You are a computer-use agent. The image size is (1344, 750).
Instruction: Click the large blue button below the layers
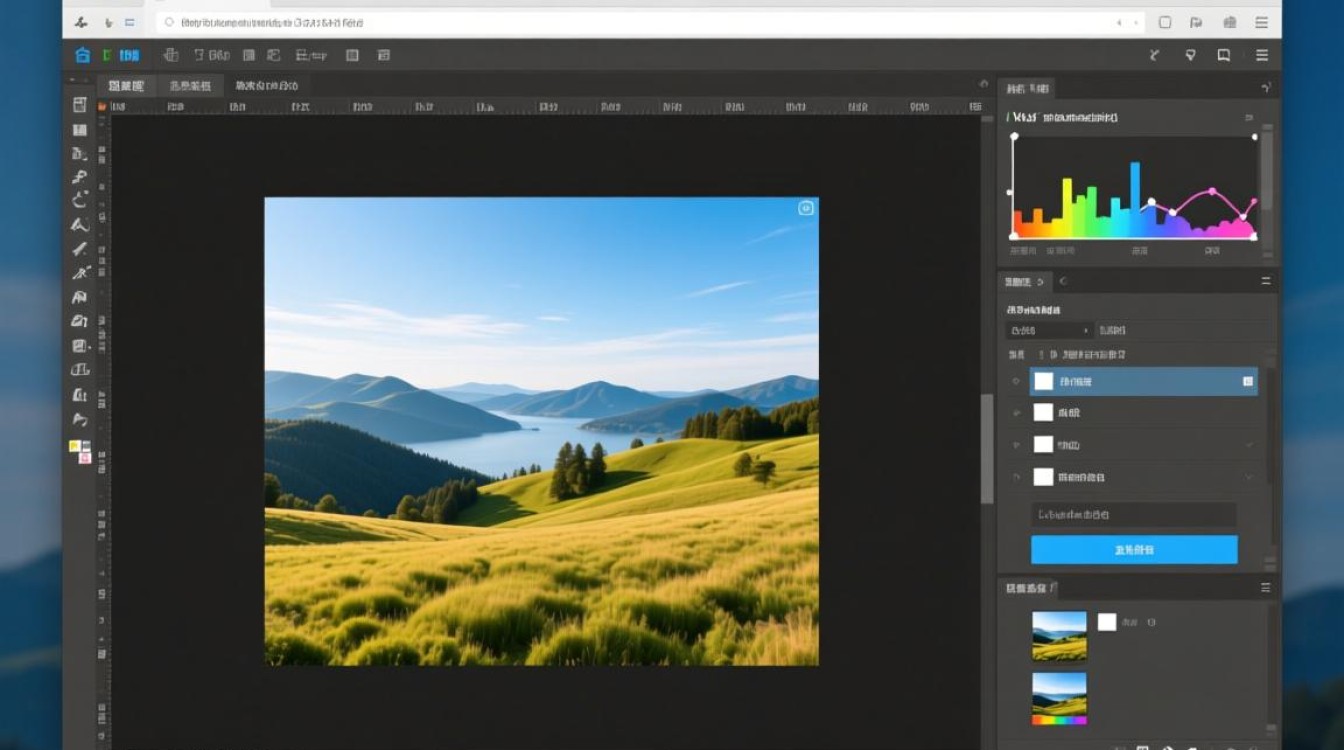[x=1134, y=550]
